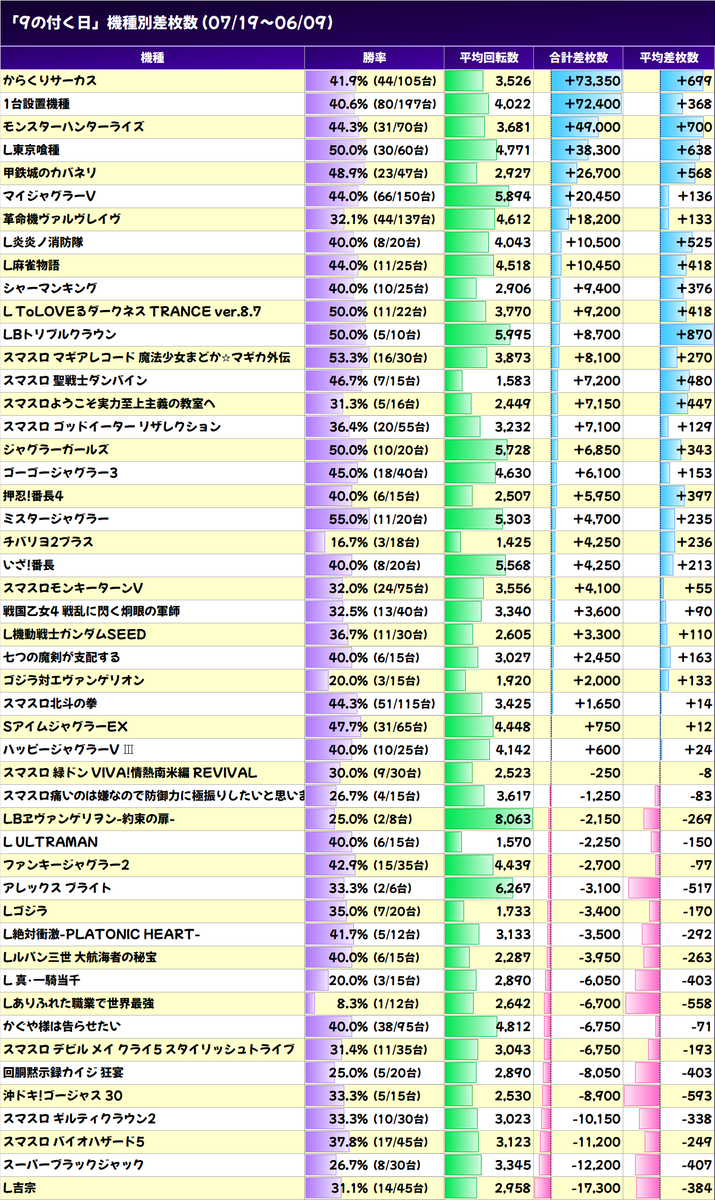Select スマスロ北斗の拳 row name
715x1200 pixels.
pyautogui.click(x=49, y=704)
